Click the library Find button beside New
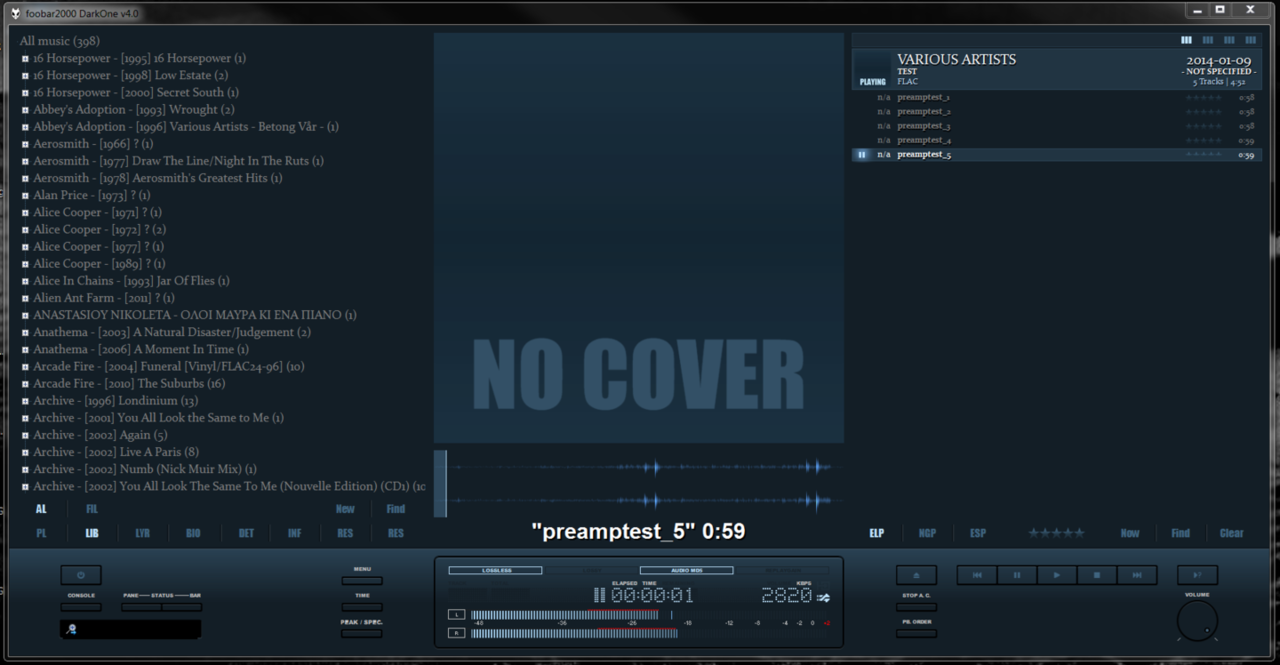Screen dimensions: 1280x665 coord(396,509)
